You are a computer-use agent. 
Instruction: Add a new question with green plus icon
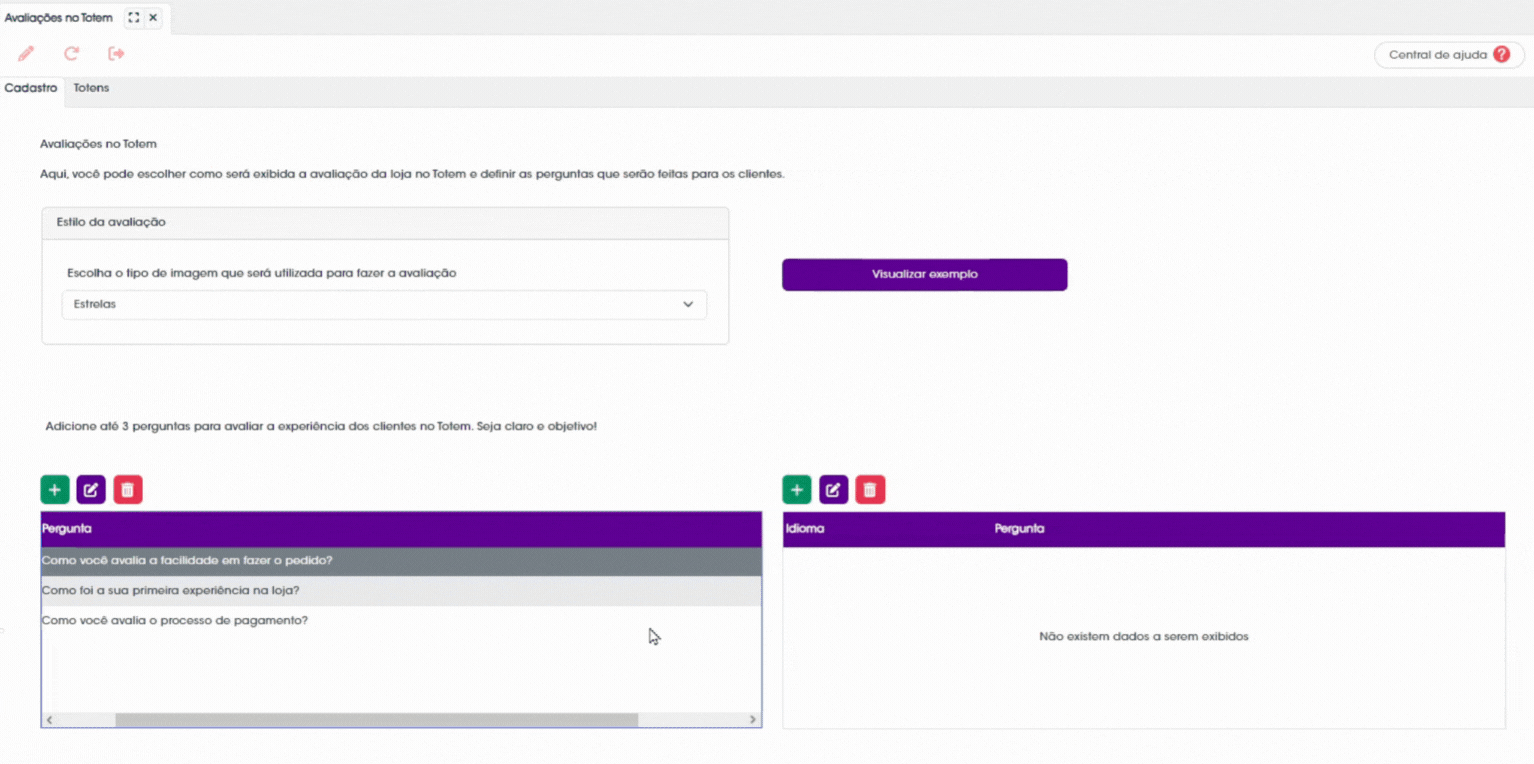[x=55, y=489]
